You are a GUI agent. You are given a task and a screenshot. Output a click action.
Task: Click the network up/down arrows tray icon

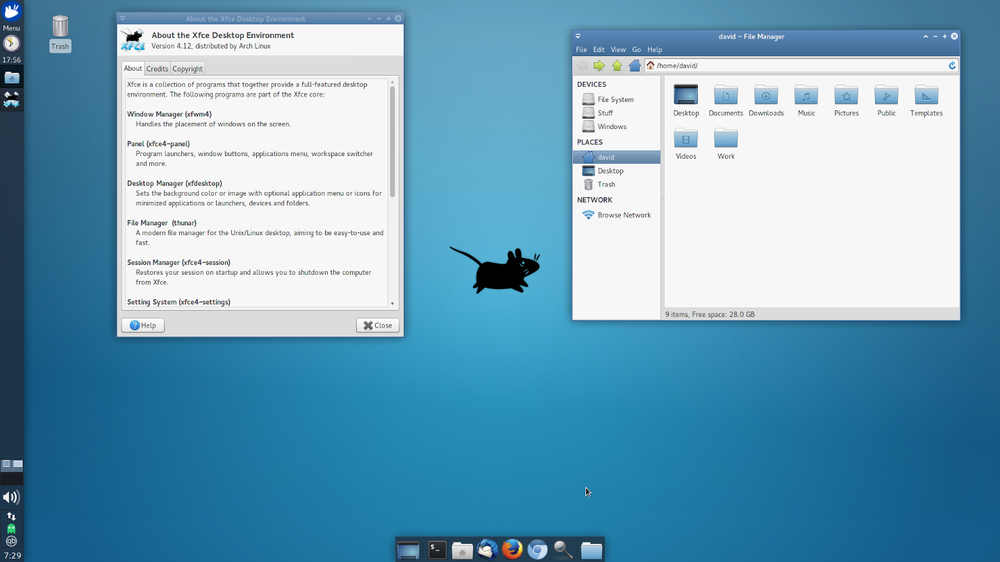pyautogui.click(x=11, y=516)
